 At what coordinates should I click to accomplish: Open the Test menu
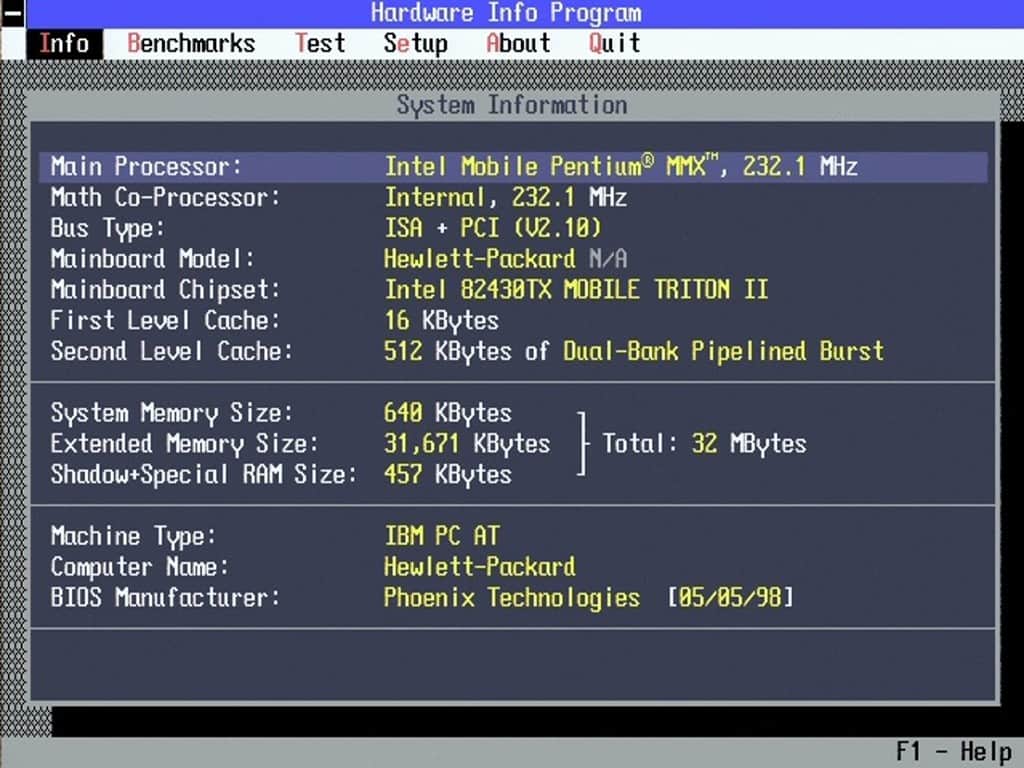coord(320,44)
